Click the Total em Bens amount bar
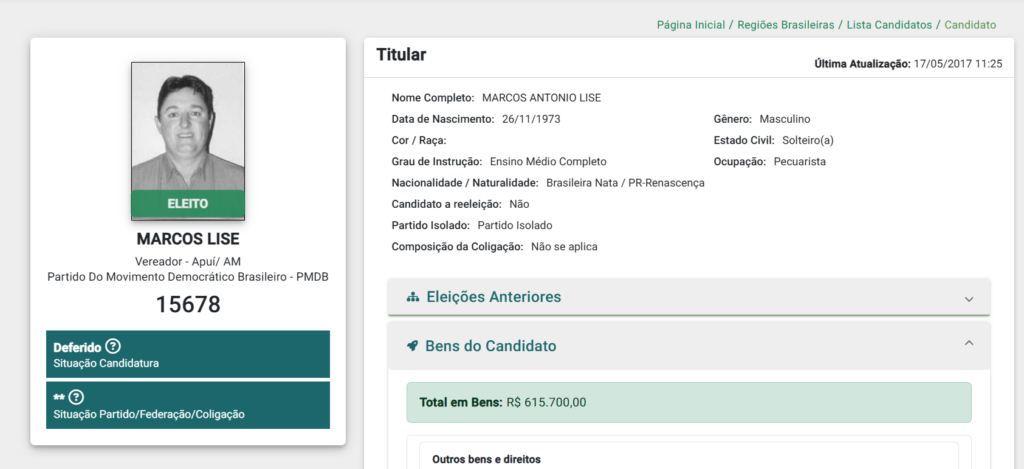This screenshot has height=469, width=1024. [689, 402]
